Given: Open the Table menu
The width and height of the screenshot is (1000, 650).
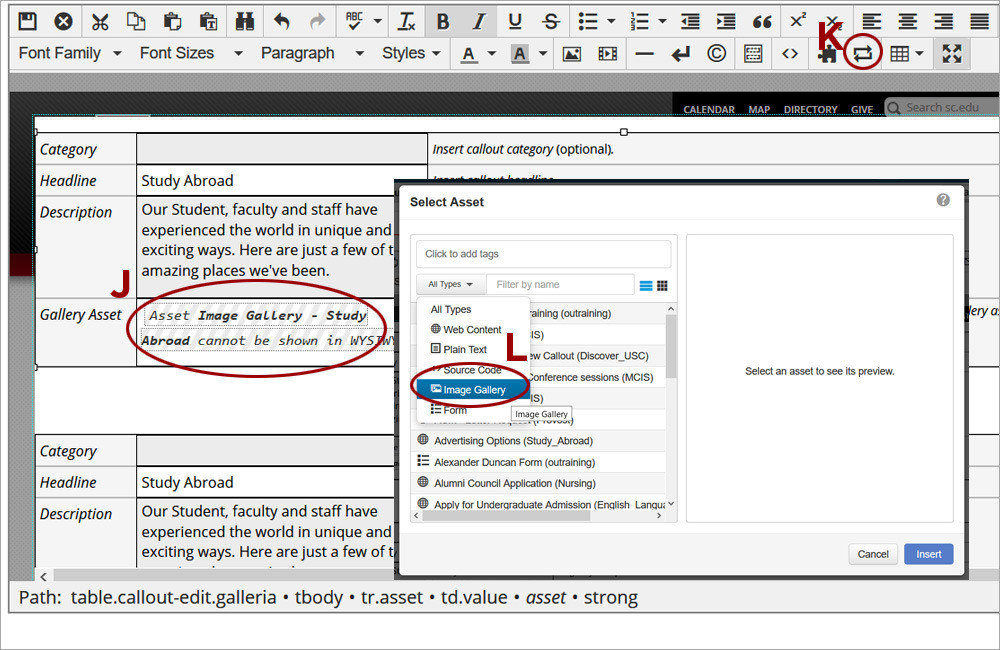Looking at the screenshot, I should coord(906,54).
